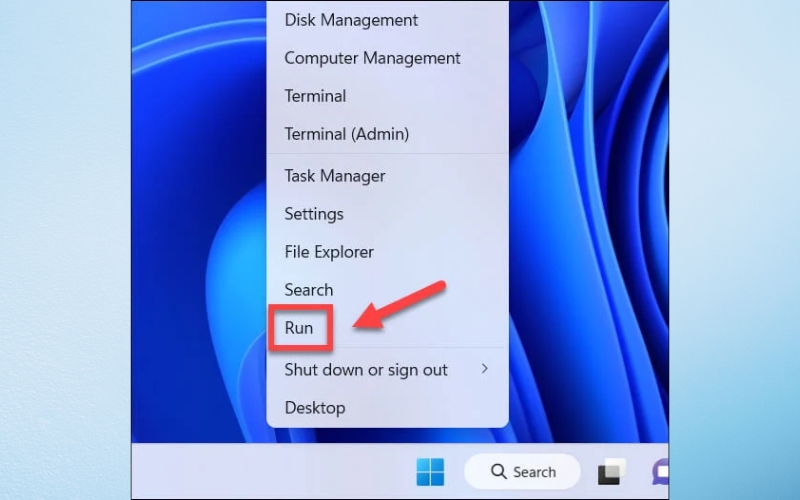
Task: Select Search in the context menu
Action: coord(308,290)
